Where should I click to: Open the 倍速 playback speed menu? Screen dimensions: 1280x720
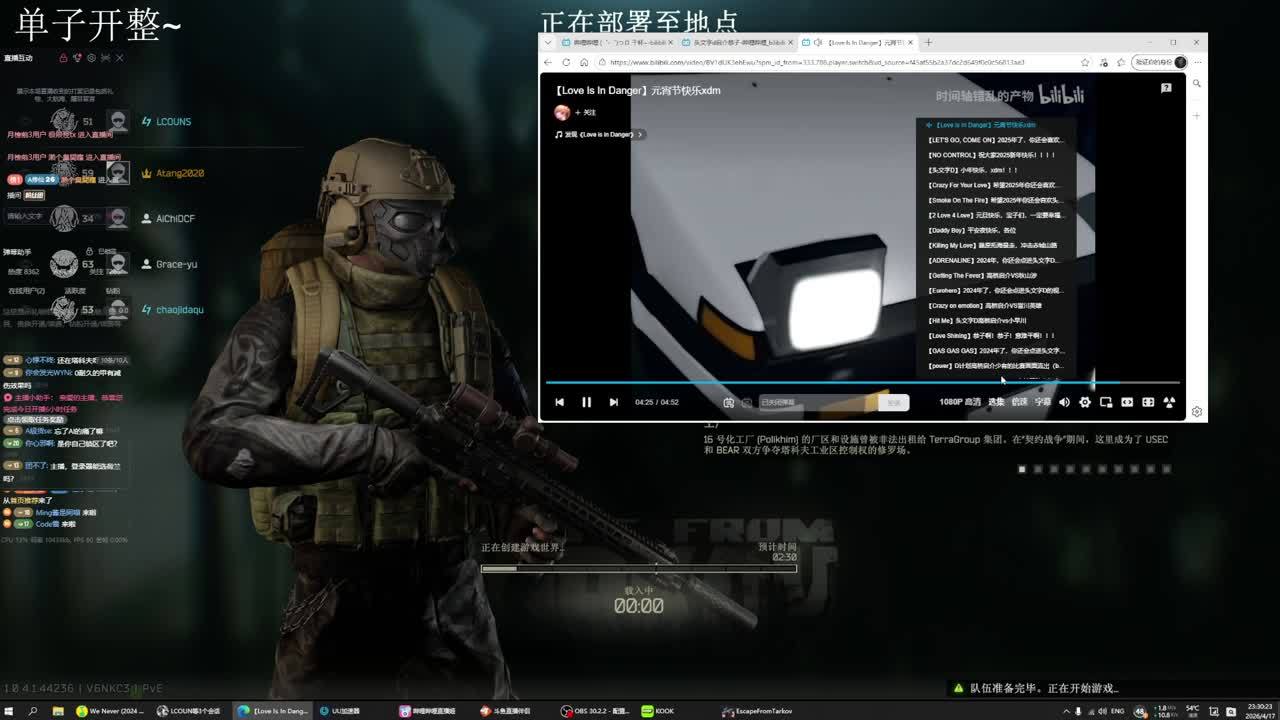point(1019,402)
